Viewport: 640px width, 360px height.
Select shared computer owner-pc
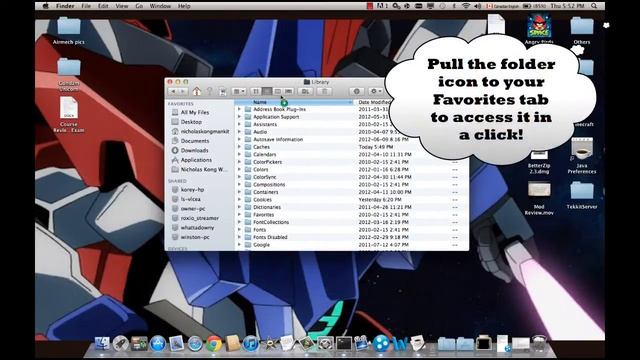(193, 209)
